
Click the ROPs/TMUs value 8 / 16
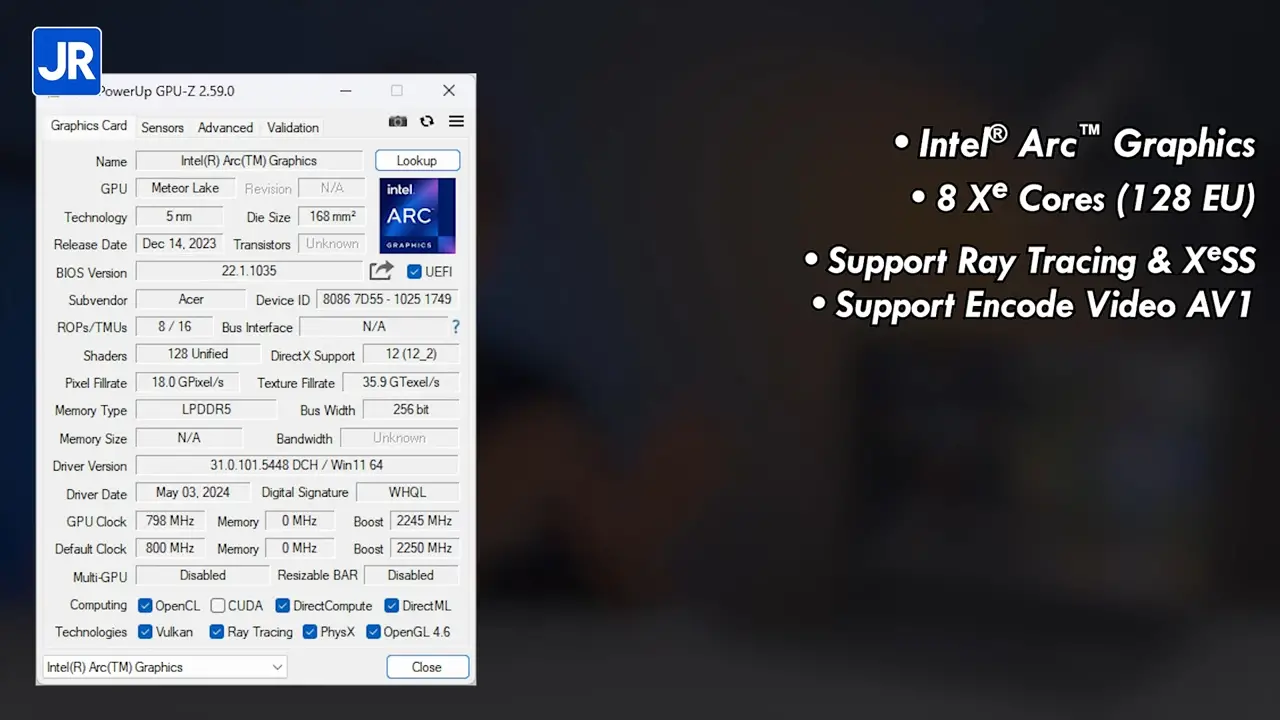(174, 327)
